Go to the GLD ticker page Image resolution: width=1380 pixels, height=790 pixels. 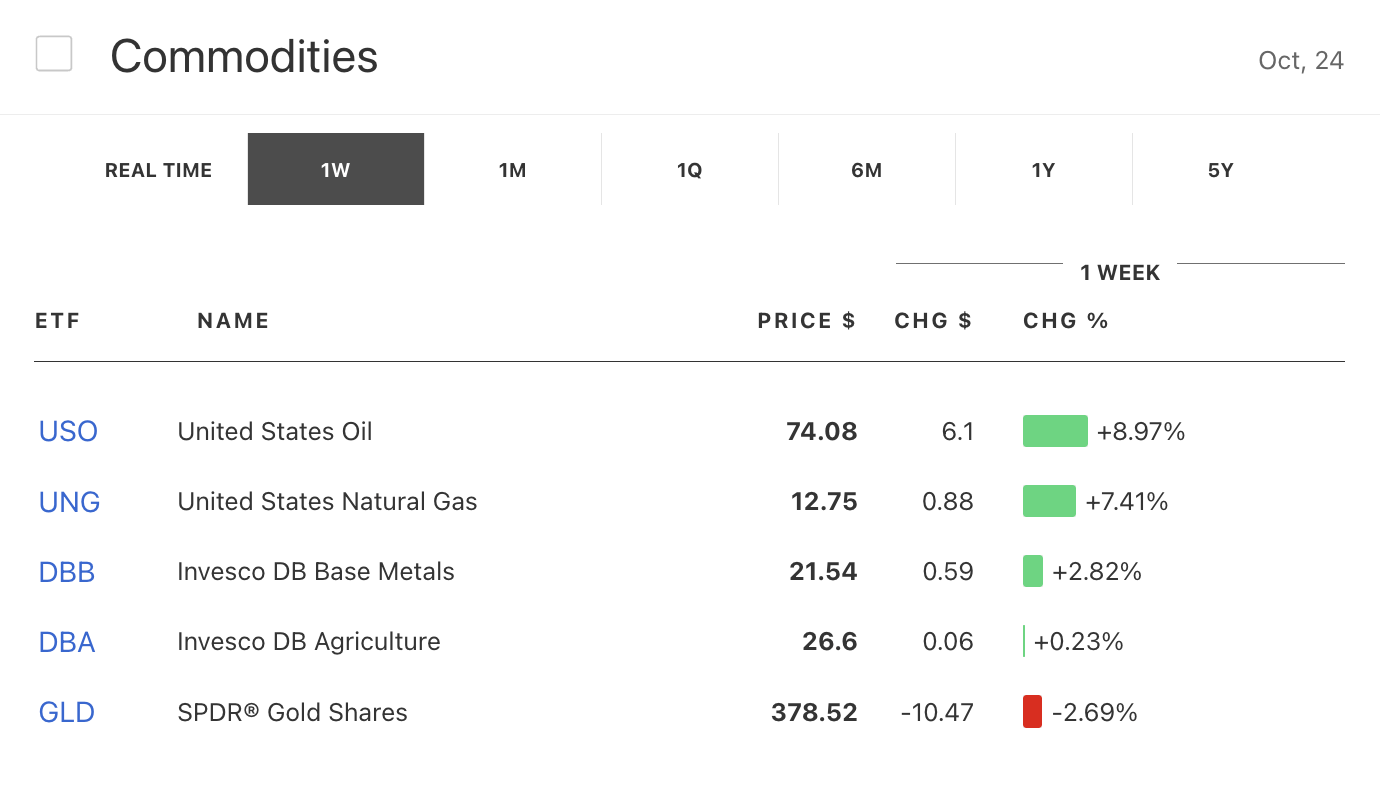(67, 713)
